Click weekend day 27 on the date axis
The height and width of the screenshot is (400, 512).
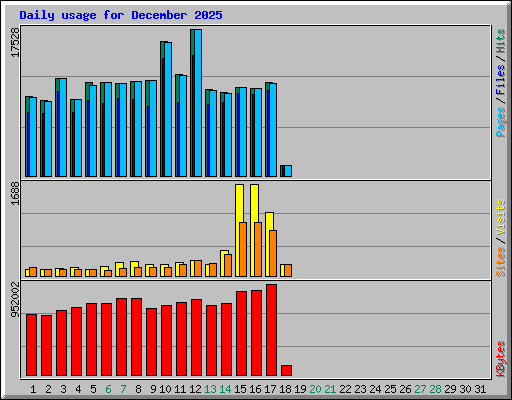pyautogui.click(x=421, y=389)
